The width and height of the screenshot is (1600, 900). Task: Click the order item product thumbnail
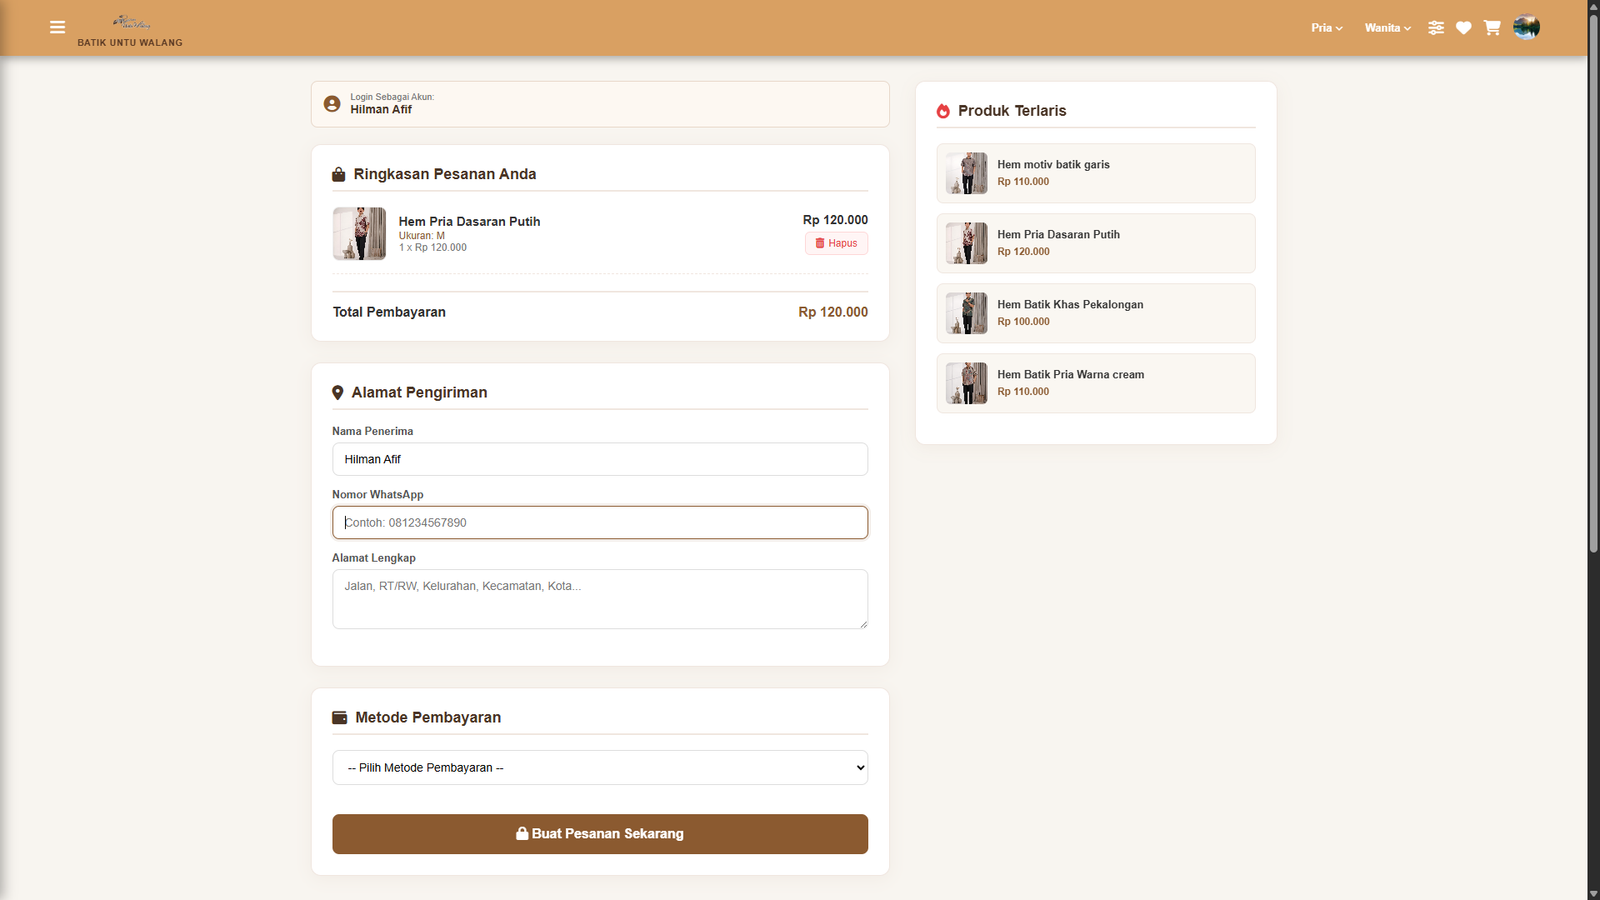coord(359,234)
